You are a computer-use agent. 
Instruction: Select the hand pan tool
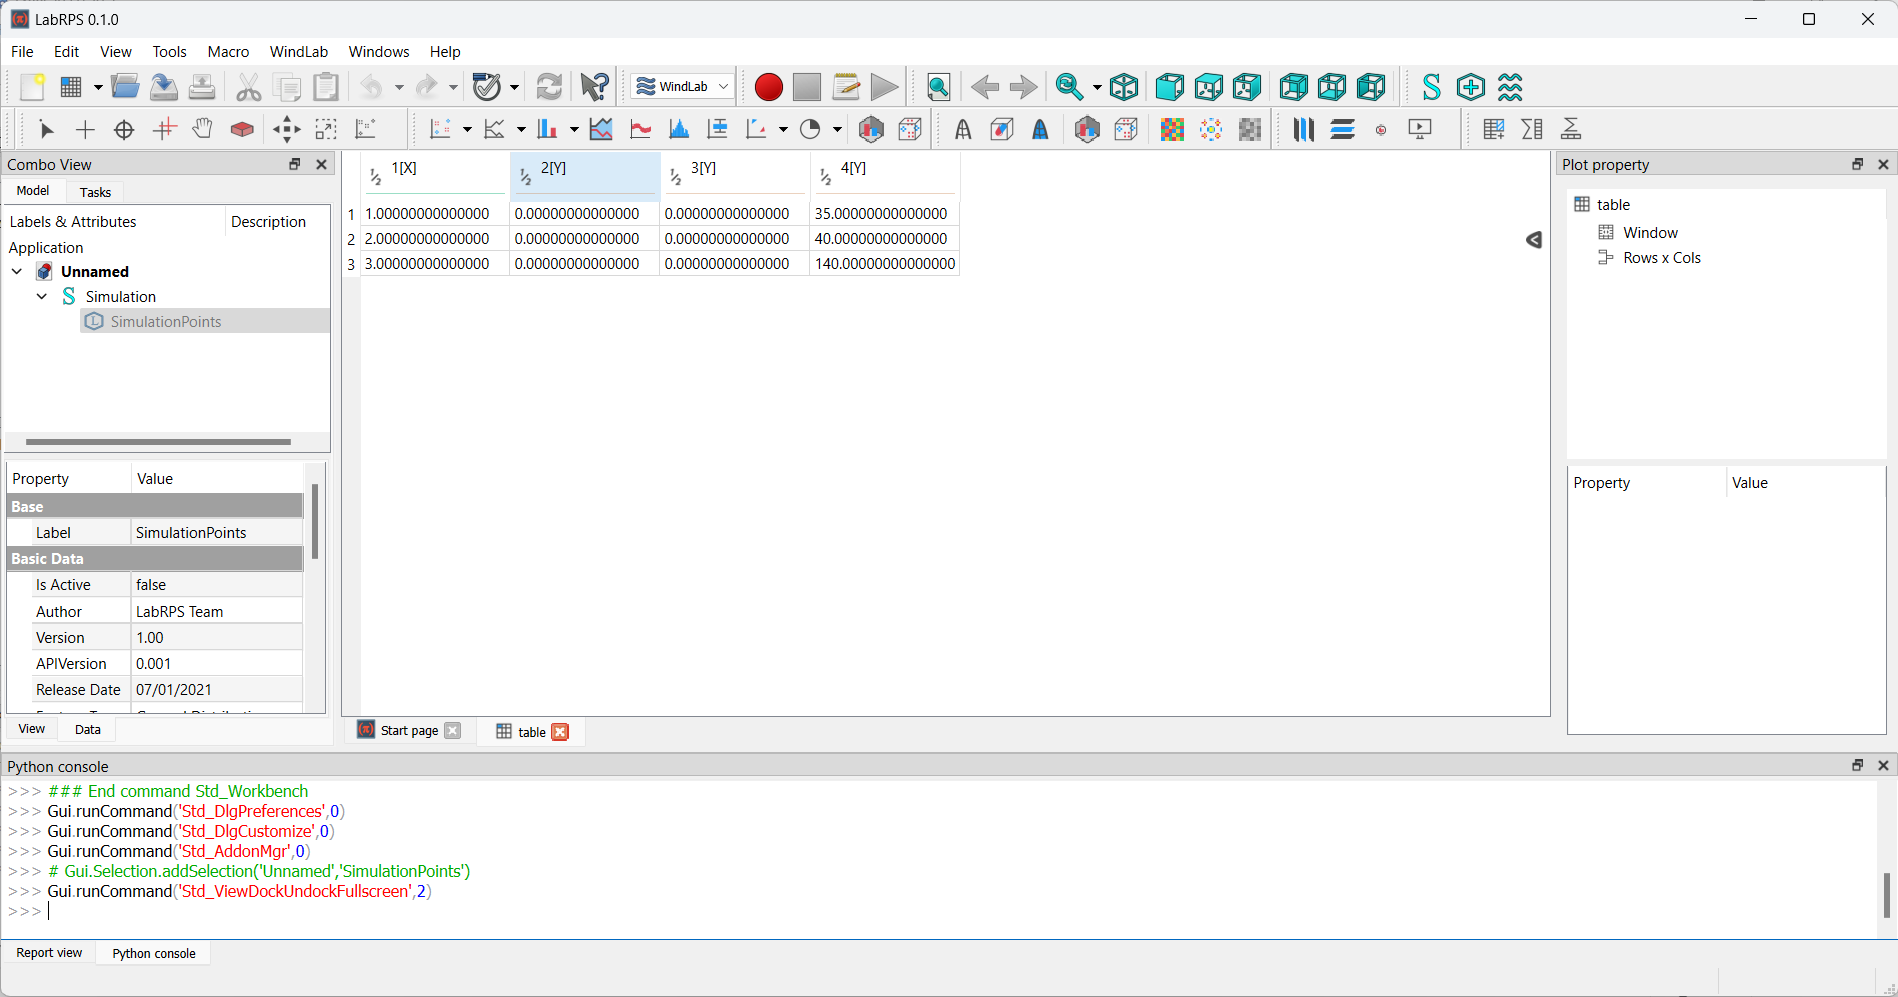coord(202,129)
